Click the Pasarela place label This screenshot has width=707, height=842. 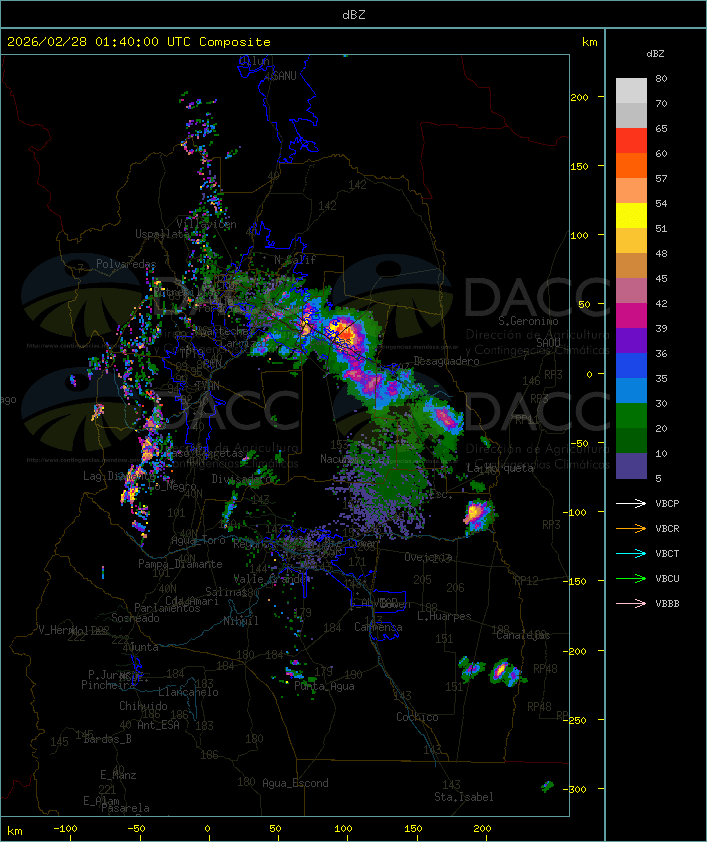click(x=125, y=808)
